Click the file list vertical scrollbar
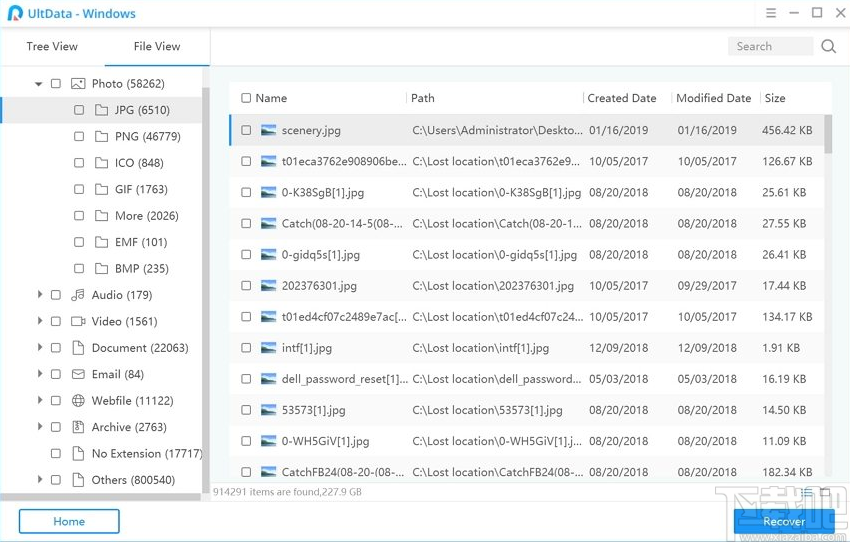The image size is (850, 542). pos(828,134)
